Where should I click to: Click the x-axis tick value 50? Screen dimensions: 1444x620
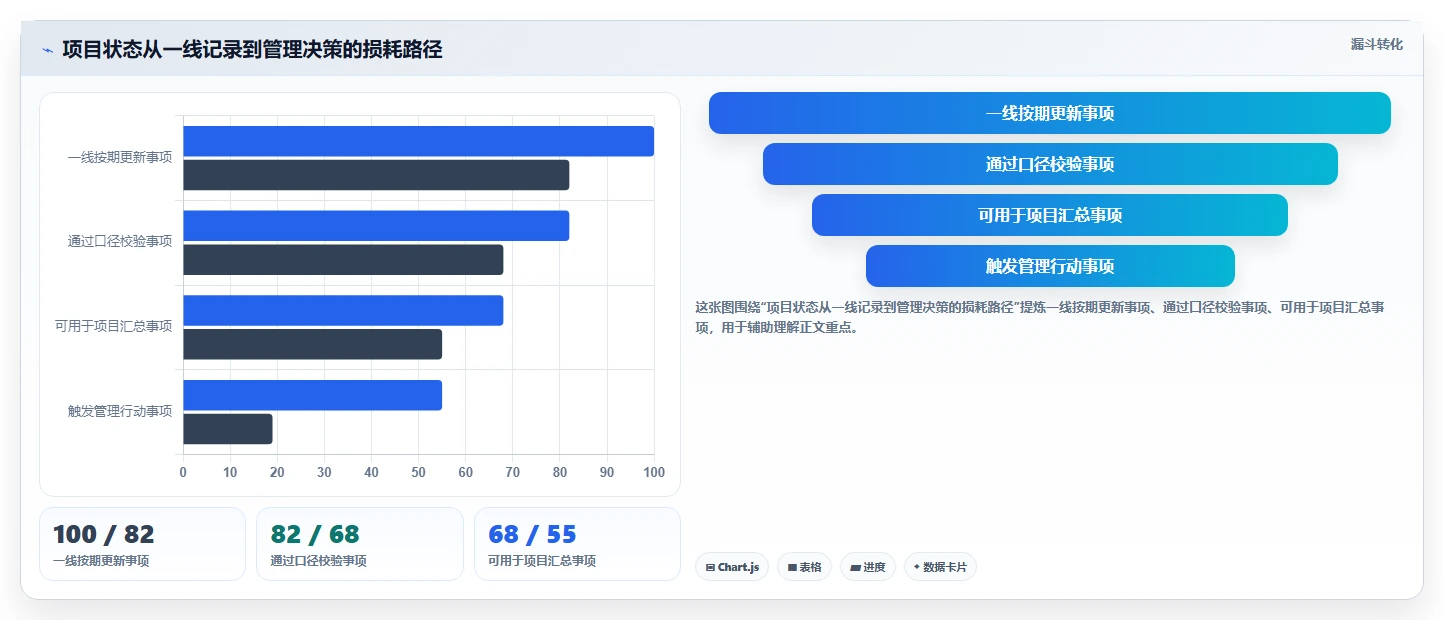point(418,472)
